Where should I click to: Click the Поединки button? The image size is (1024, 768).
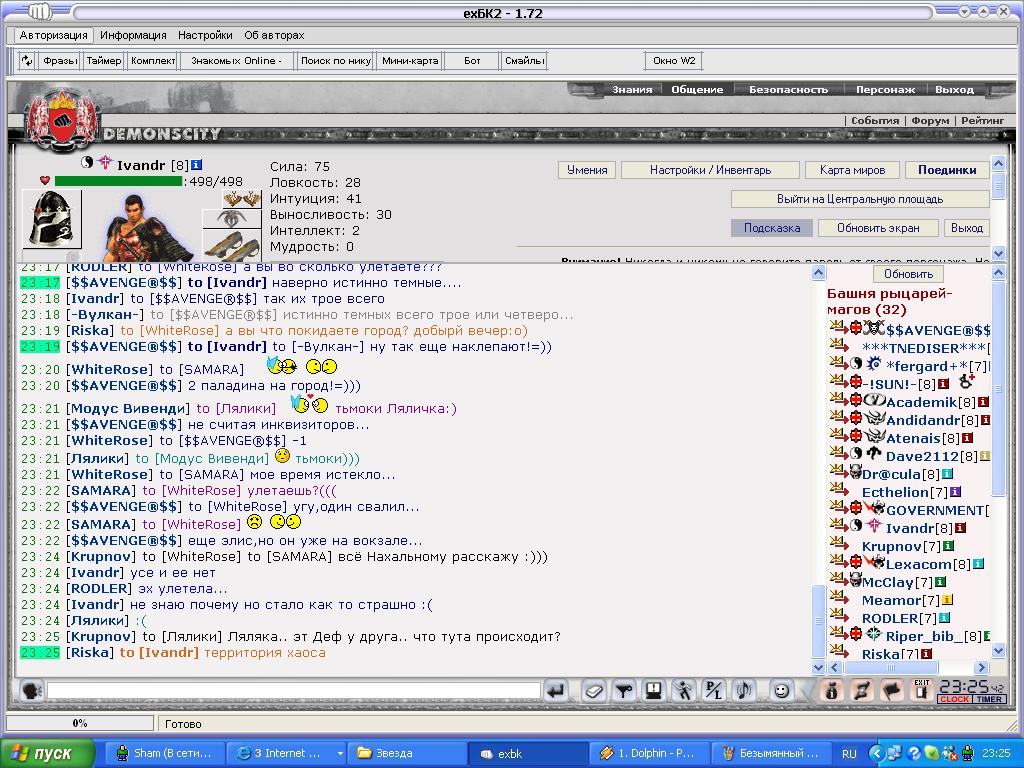(x=947, y=170)
